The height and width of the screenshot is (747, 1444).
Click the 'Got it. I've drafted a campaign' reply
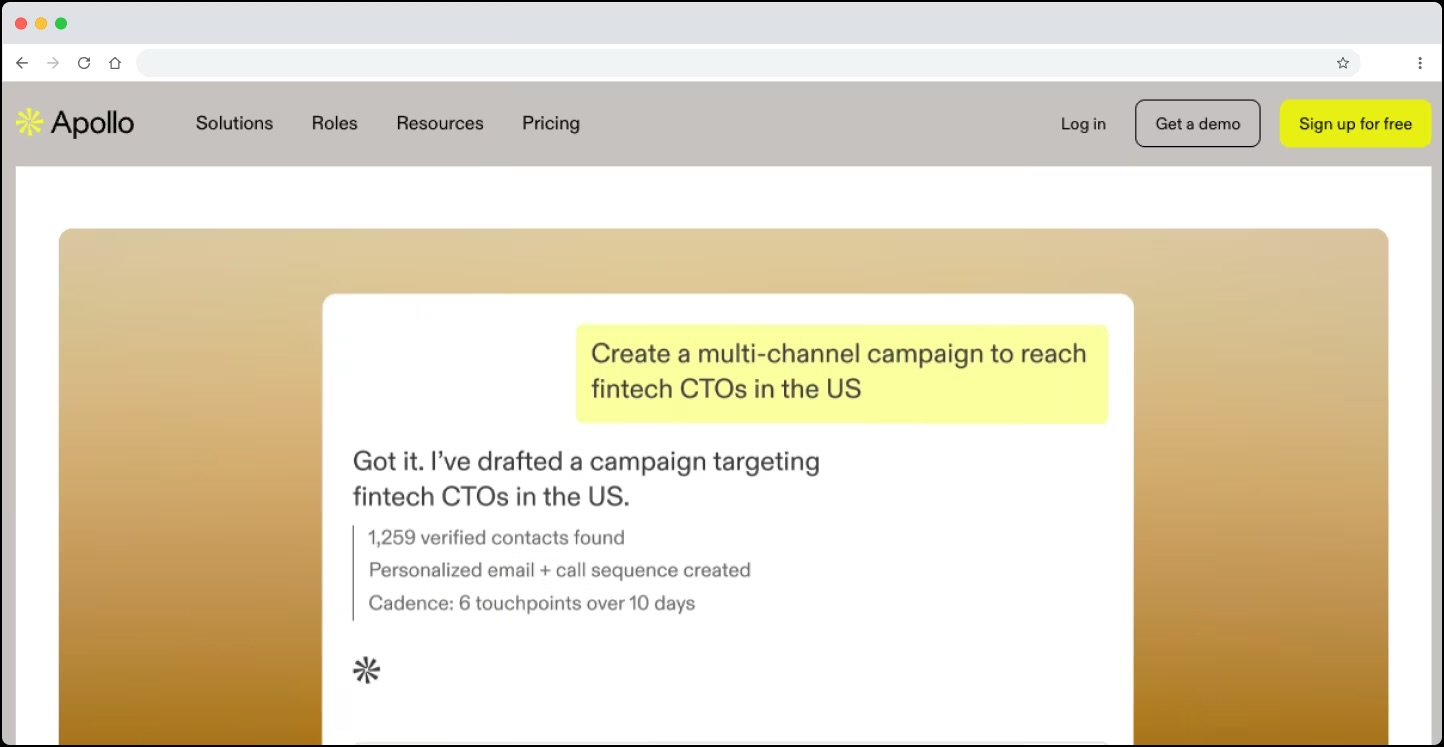pos(586,479)
